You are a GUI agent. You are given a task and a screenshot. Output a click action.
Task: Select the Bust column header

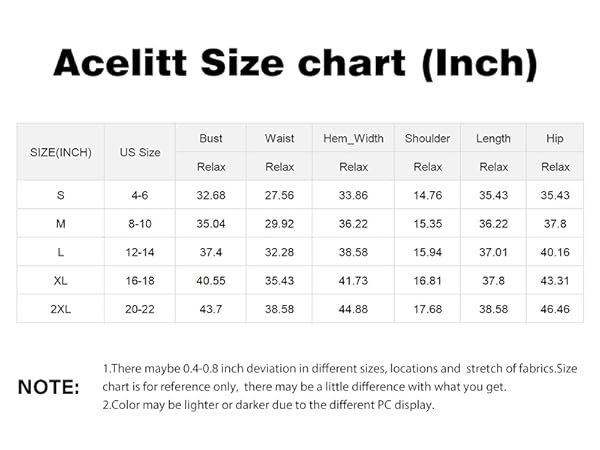[x=211, y=138]
